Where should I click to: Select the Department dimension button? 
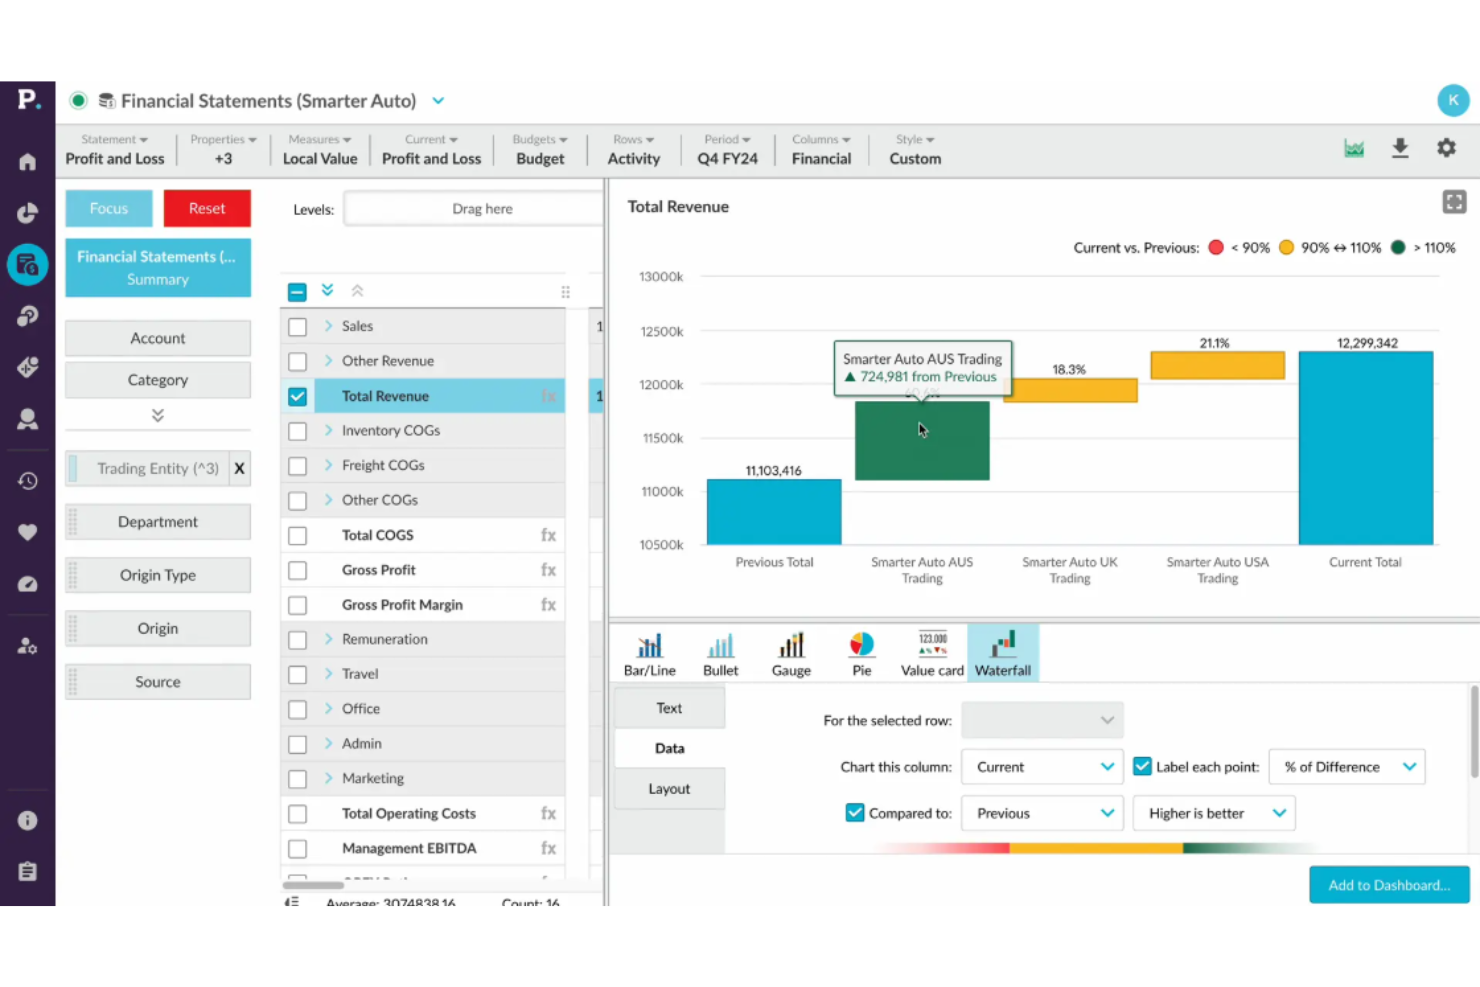click(x=158, y=522)
